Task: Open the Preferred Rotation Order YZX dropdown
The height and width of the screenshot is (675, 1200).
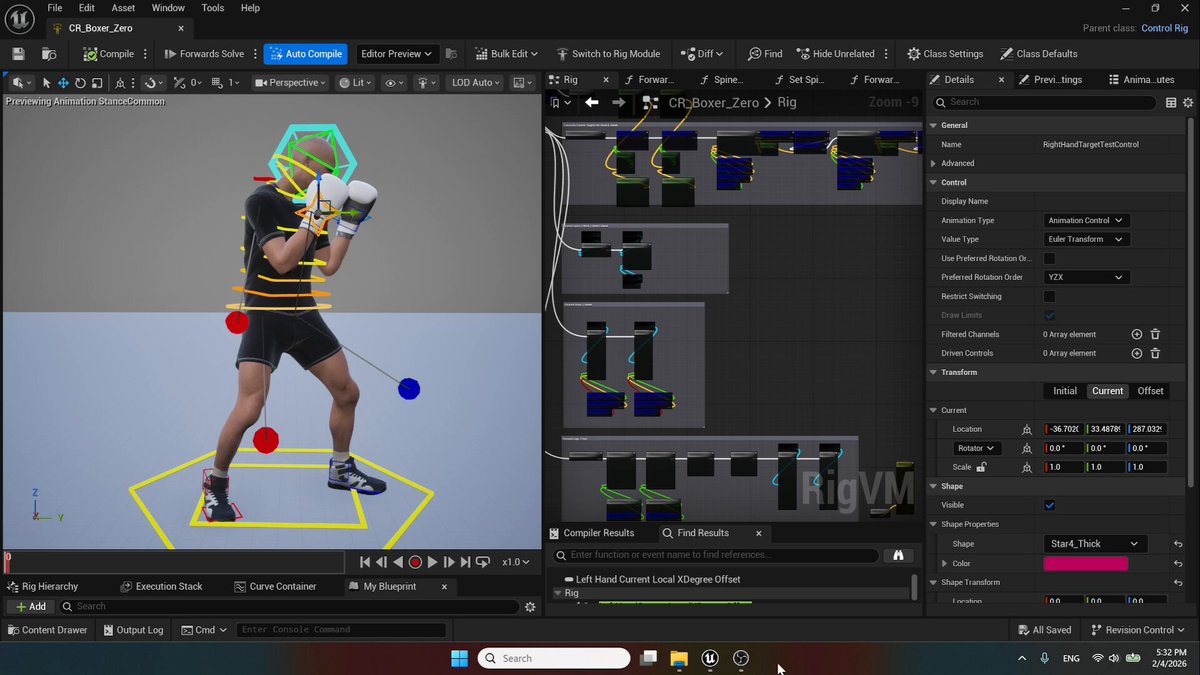Action: (x=1086, y=277)
